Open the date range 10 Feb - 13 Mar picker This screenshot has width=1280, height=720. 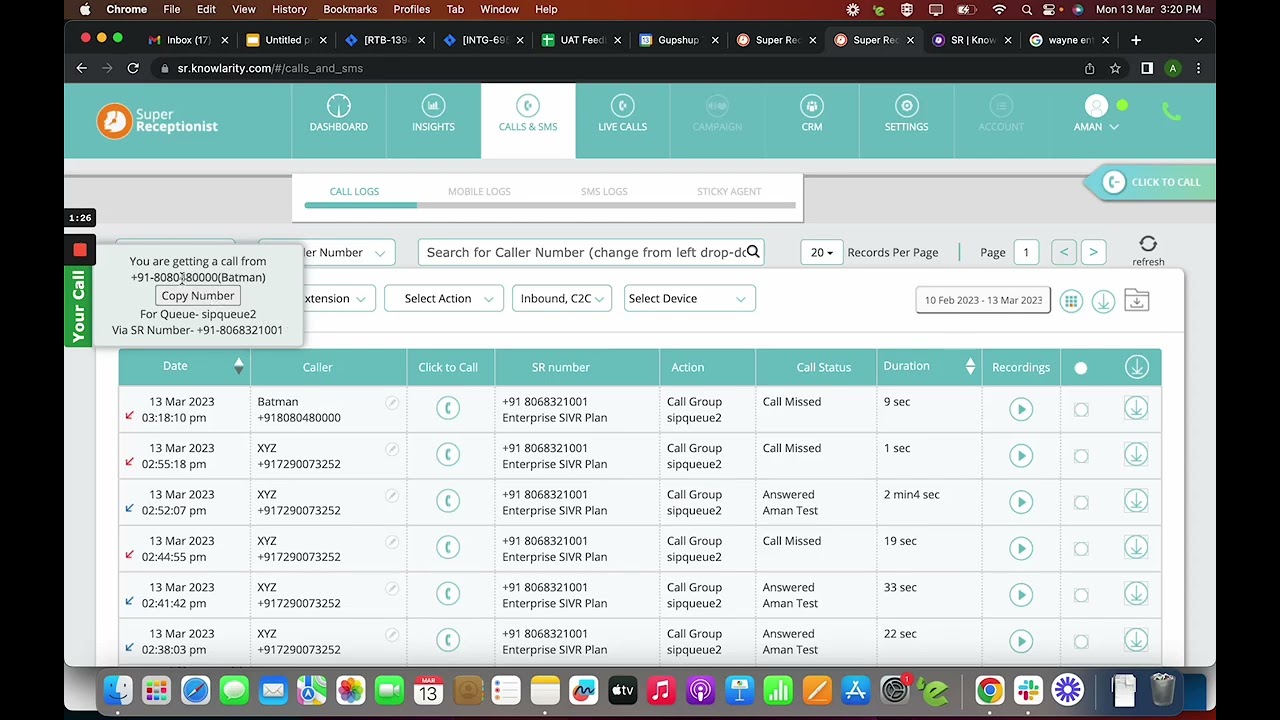(x=983, y=300)
